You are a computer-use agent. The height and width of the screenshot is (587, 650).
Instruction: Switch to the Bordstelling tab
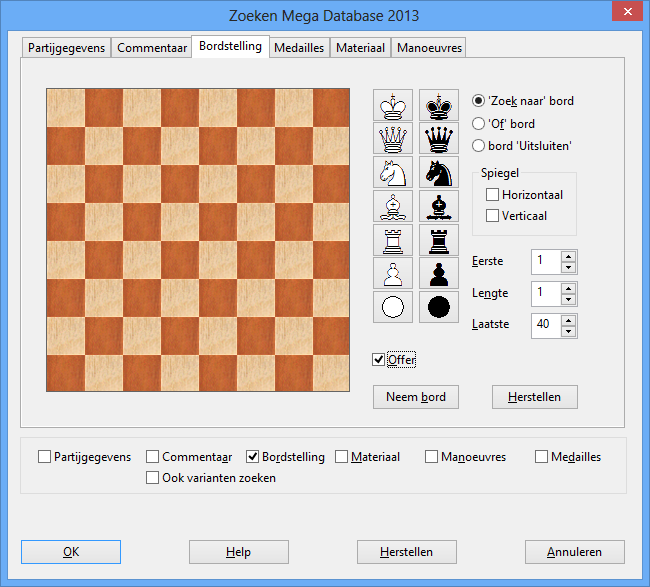tap(230, 46)
